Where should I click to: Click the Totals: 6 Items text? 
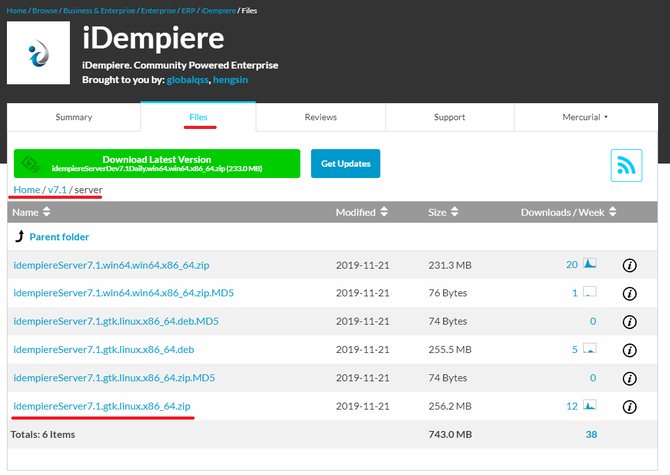pos(43,434)
